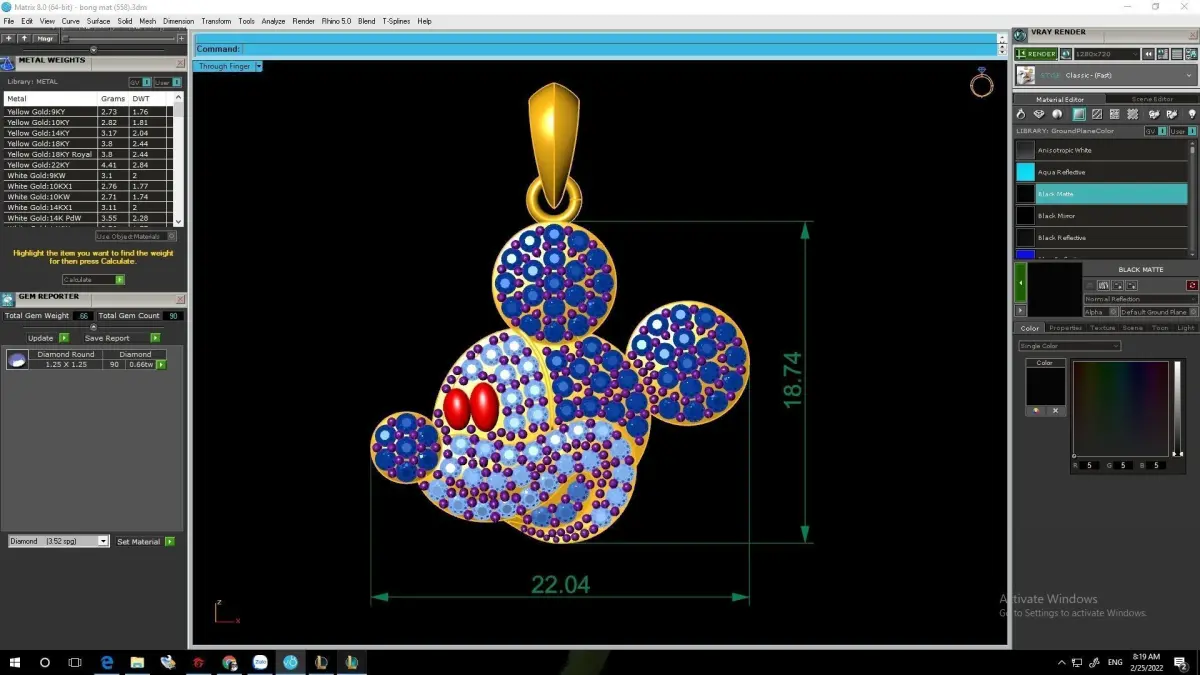Screen dimensions: 1200x675
Task: Open the Single Color dropdown
Action: coord(1069,346)
